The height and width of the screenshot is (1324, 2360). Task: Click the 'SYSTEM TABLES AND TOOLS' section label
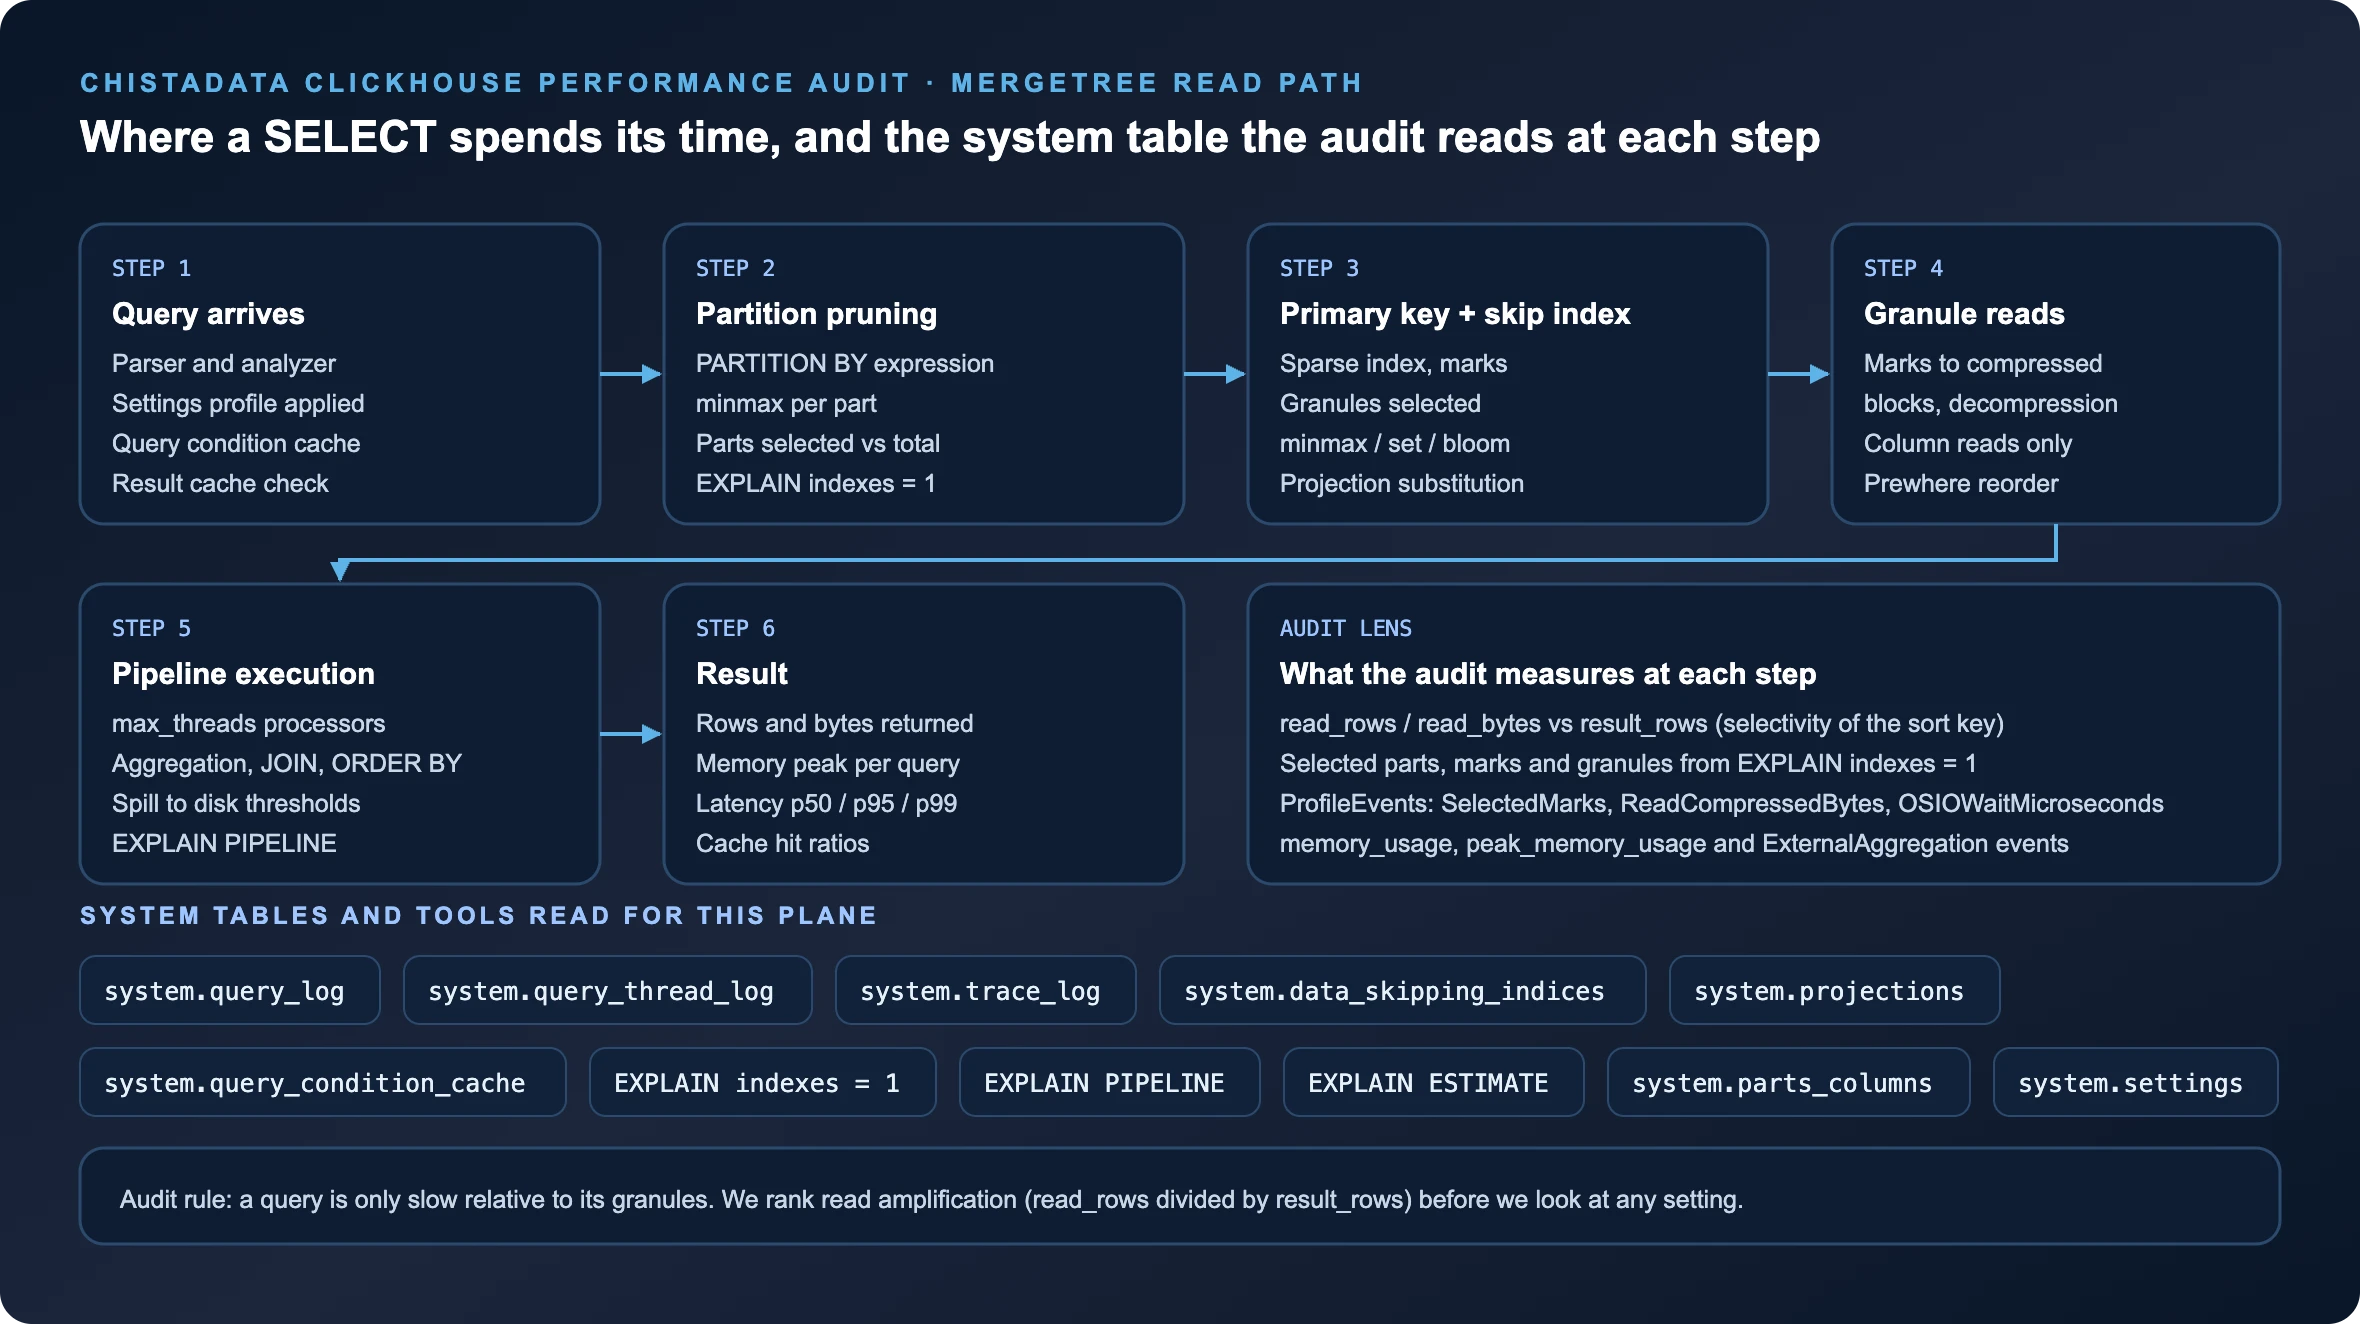pos(479,915)
